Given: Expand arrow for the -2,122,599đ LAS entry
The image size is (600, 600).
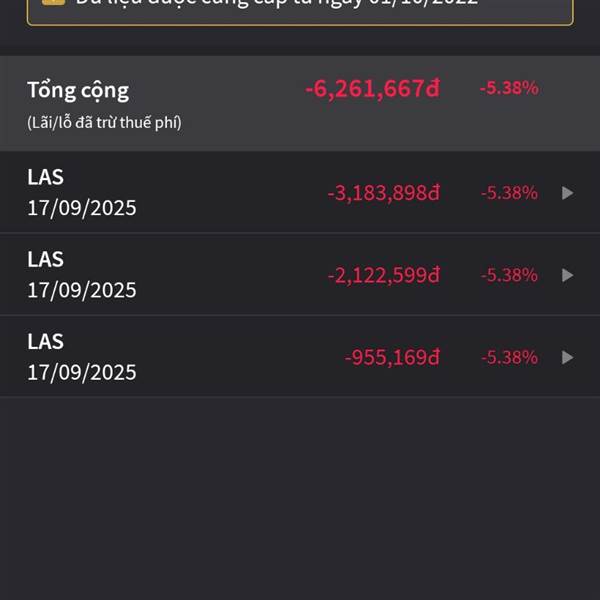Looking at the screenshot, I should coord(568,275).
